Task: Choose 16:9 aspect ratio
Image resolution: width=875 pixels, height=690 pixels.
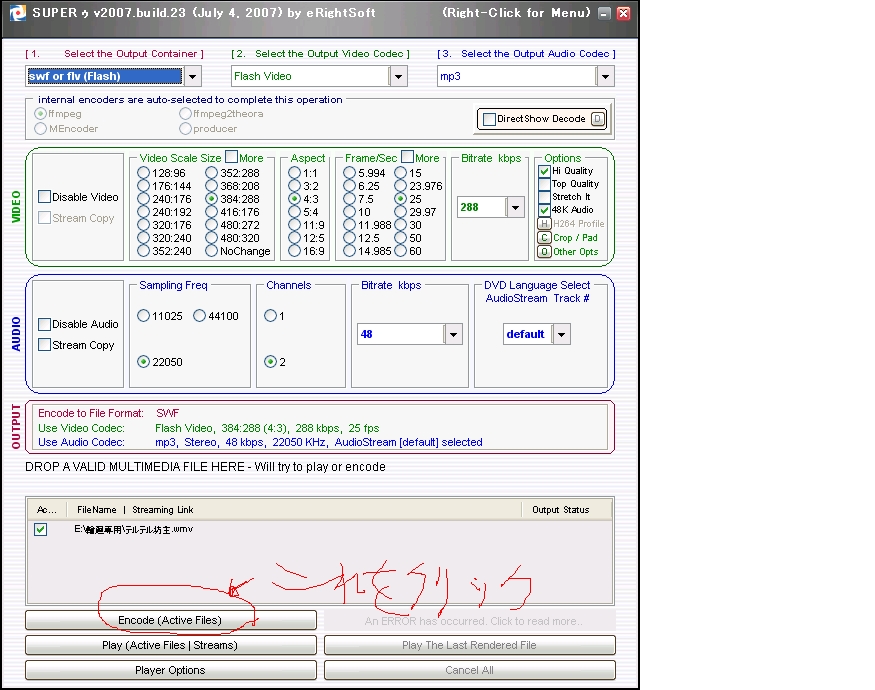Action: [295, 251]
